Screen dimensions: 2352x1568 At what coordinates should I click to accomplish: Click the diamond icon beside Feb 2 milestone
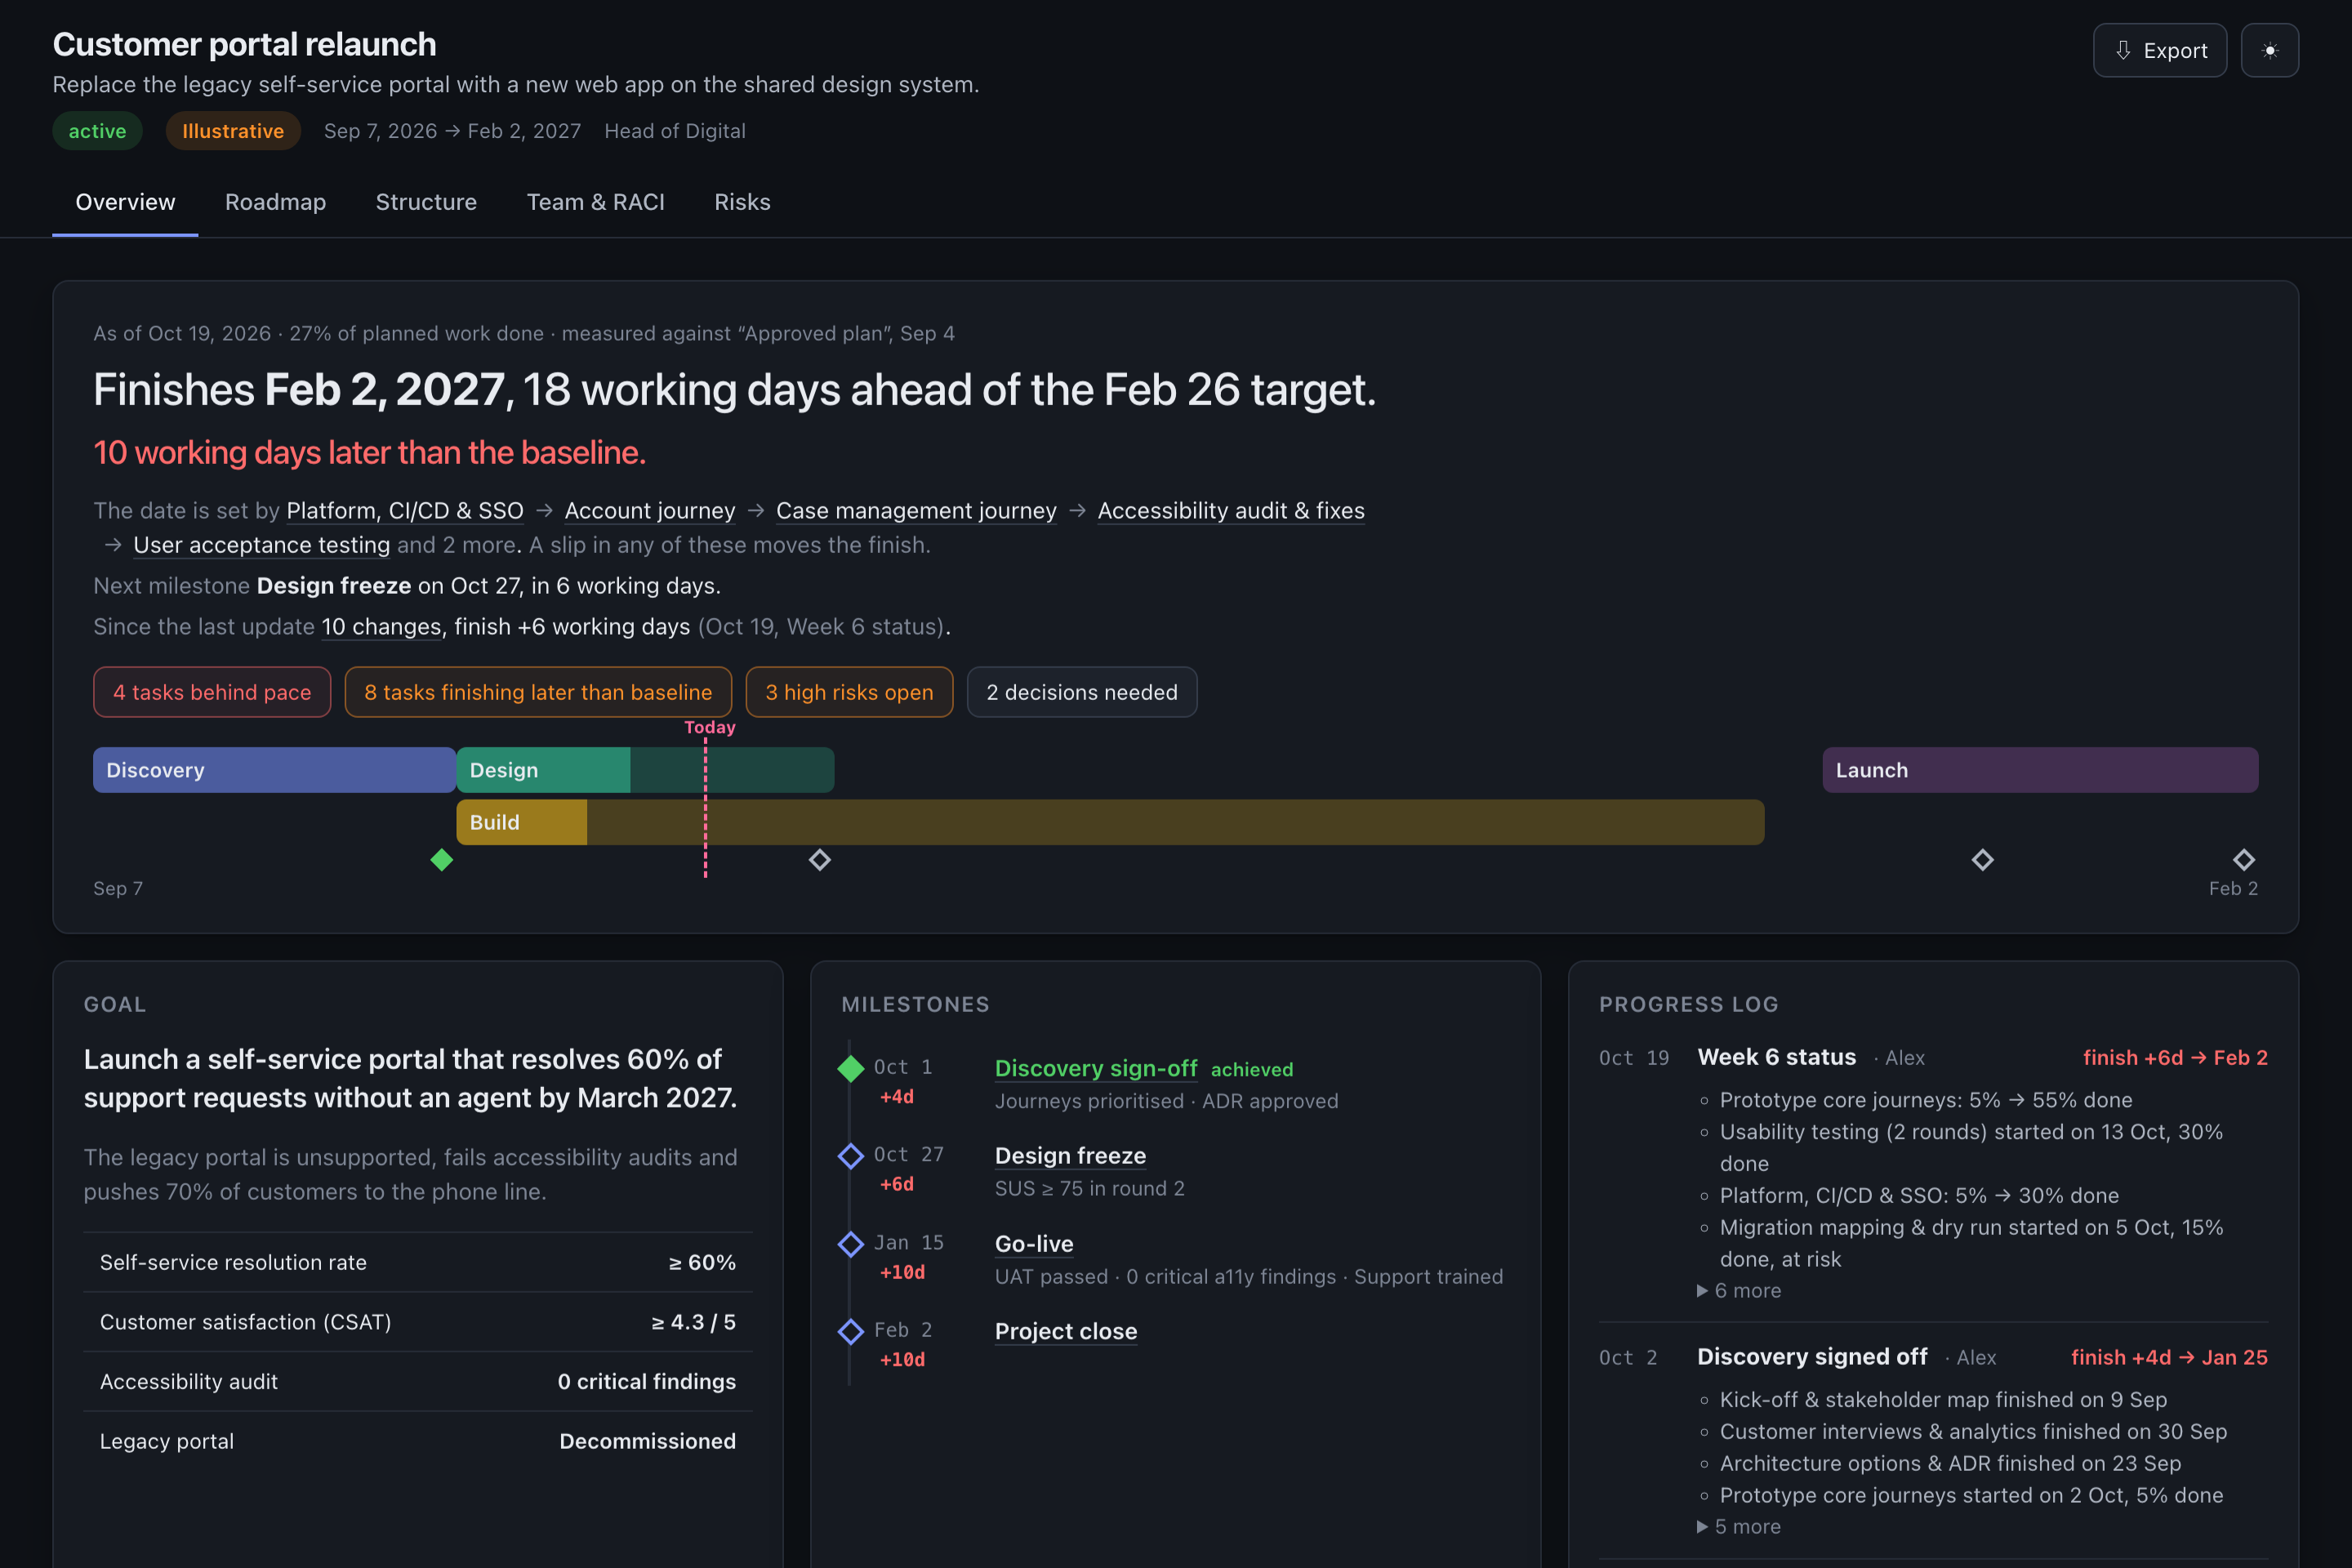851,1332
